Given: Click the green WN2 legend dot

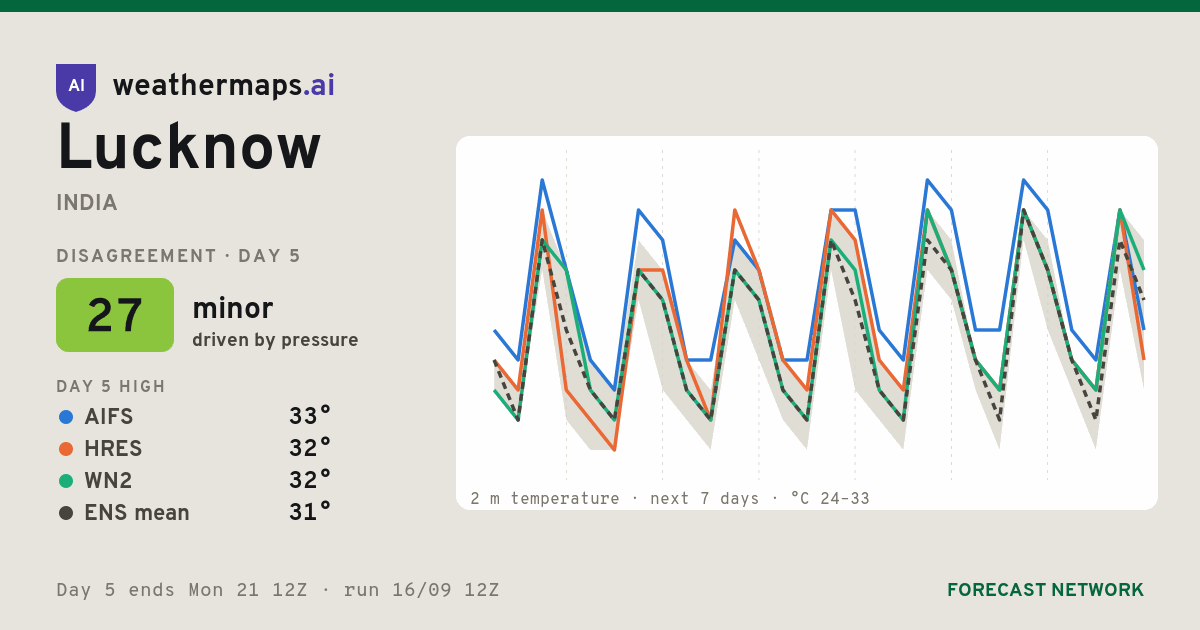Looking at the screenshot, I should (66, 480).
